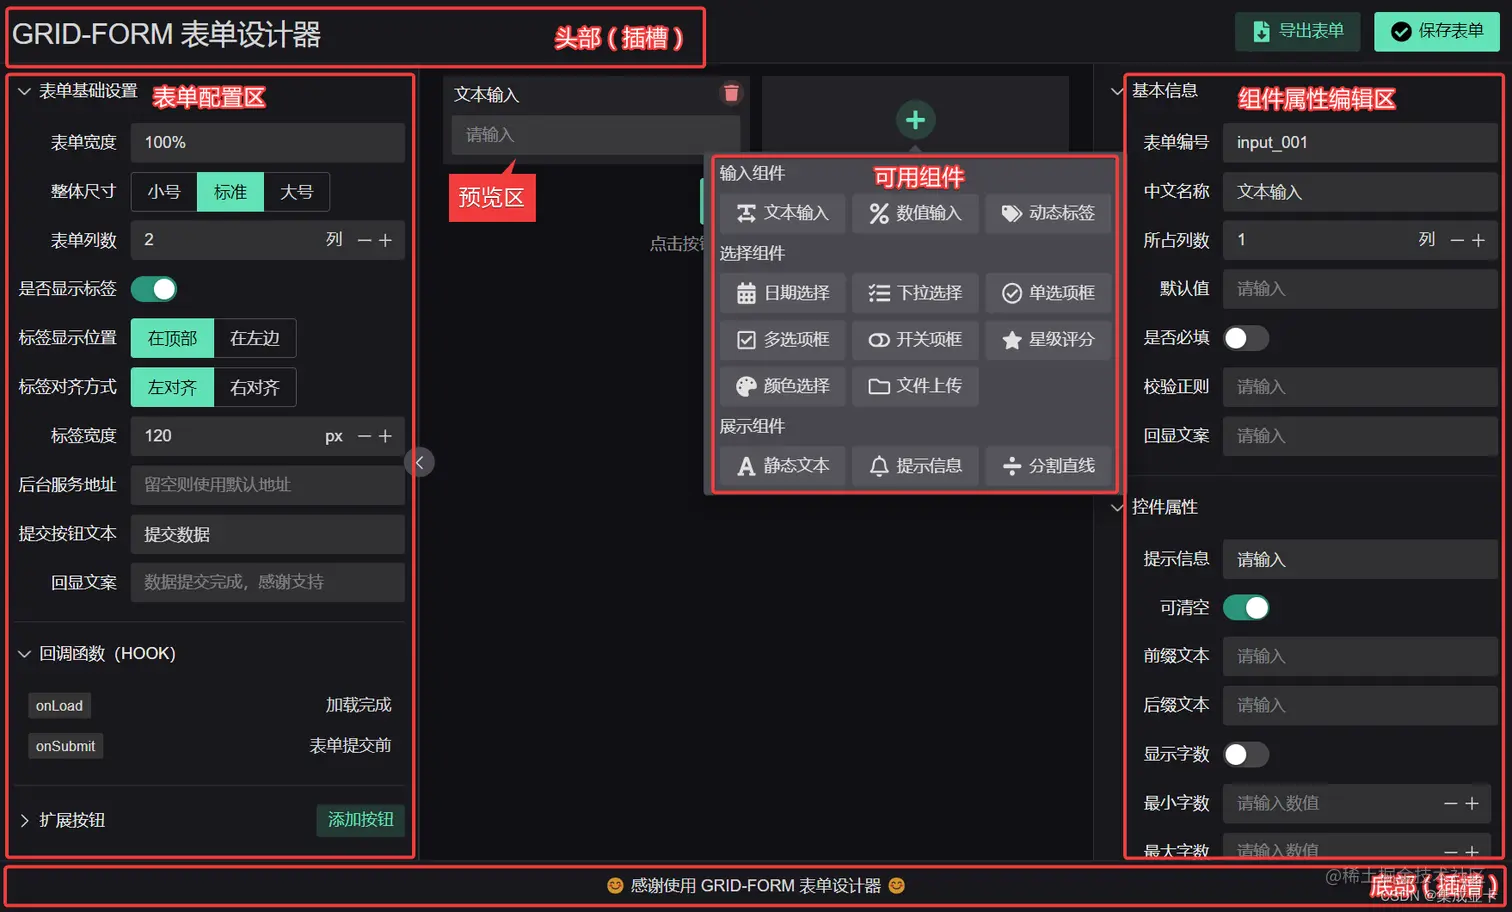Choose the 星级评分 star component
Screen dimensions: 1512x912
[x=1048, y=340]
